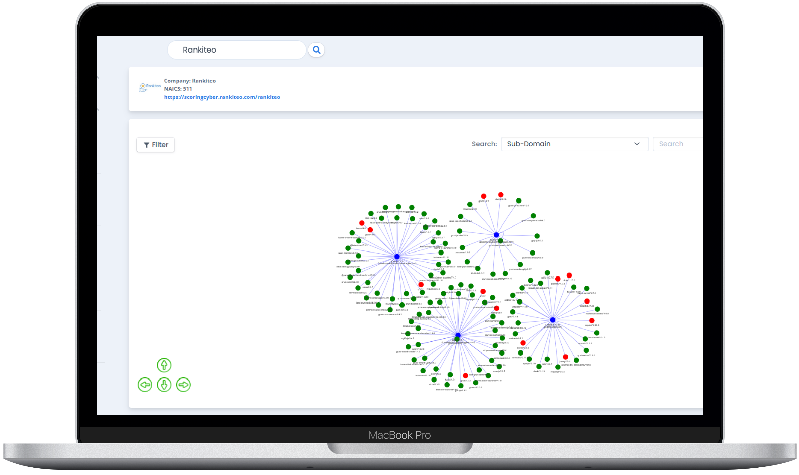
Task: Click the Rankiteo company logo
Action: coord(148,88)
